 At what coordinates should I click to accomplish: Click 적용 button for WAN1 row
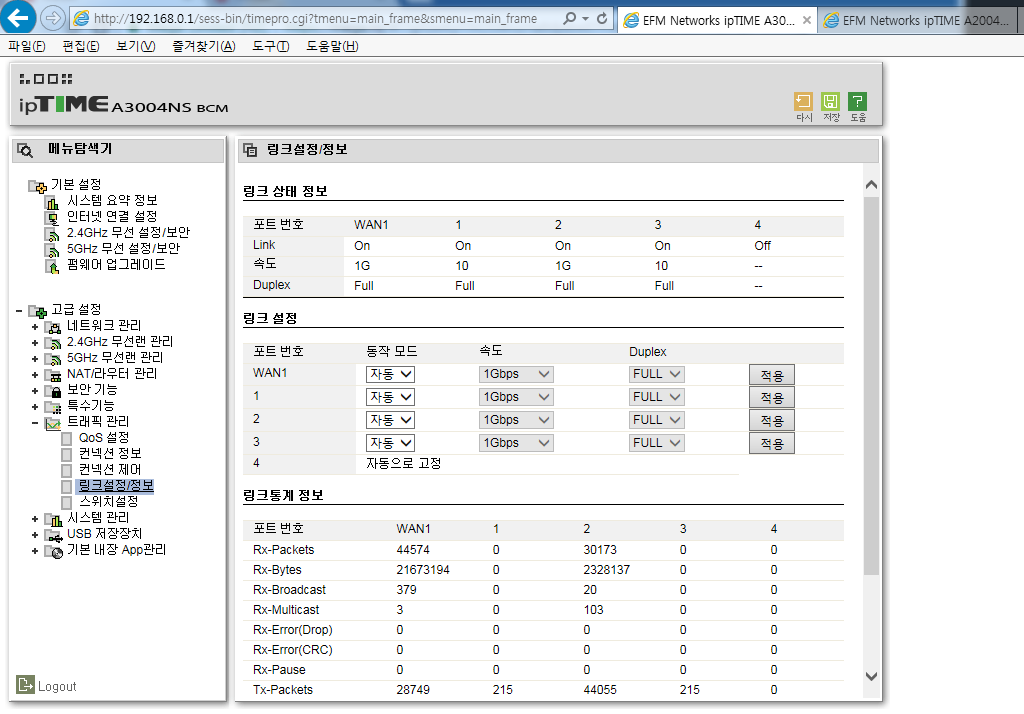[771, 376]
